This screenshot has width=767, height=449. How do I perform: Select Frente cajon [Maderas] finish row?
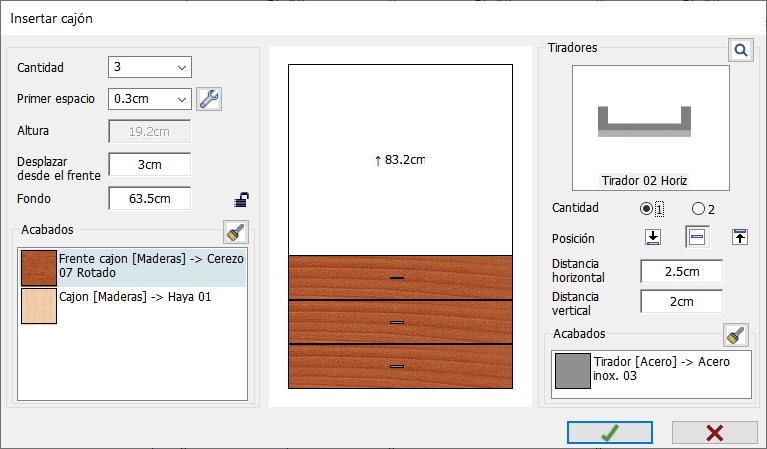click(133, 268)
